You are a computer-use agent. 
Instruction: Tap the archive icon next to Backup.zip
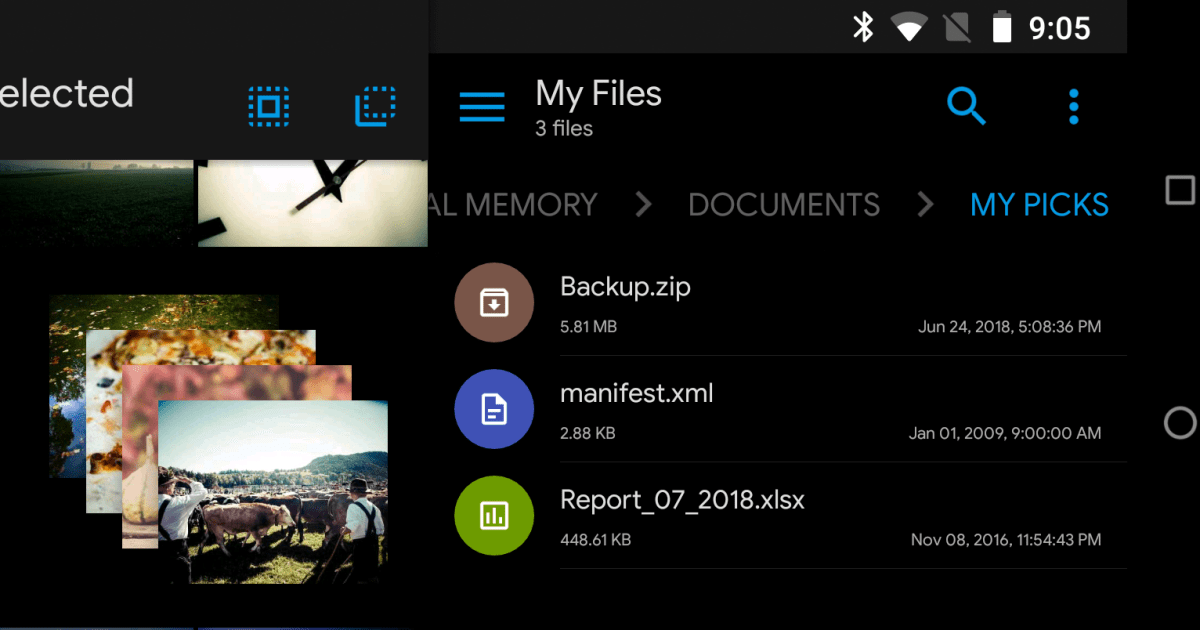494,302
